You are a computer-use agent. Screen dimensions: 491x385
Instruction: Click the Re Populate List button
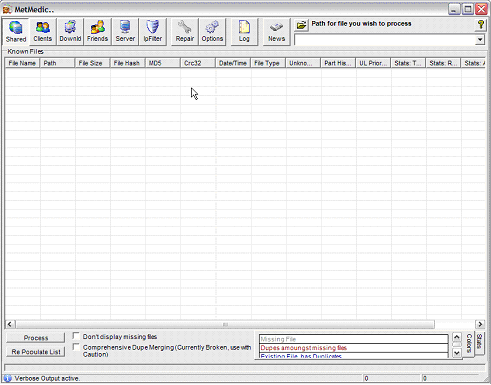click(36, 352)
